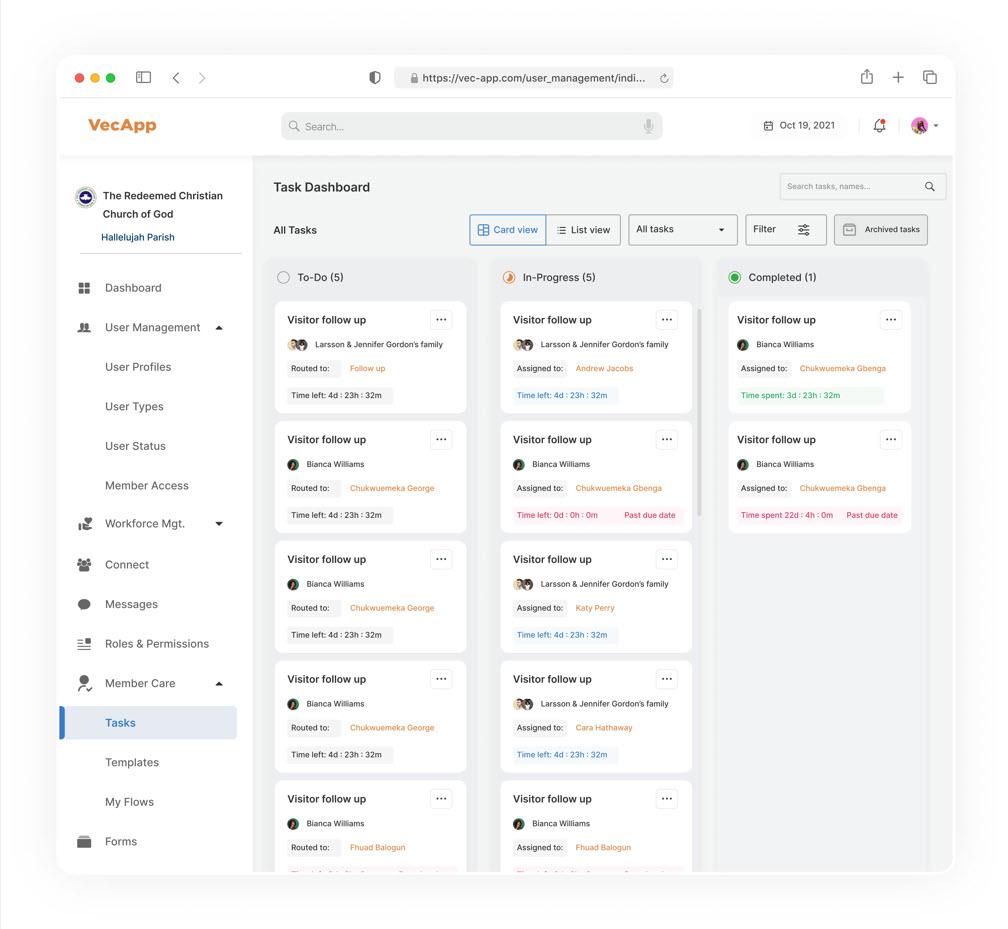Click the microphone icon in search bar

[x=648, y=126]
